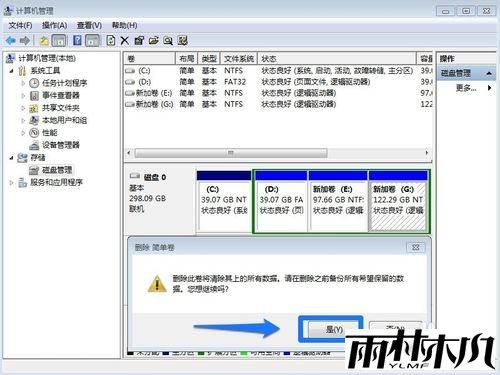The image size is (500, 375).
Task: Select the (C:) 39.07 GB partition block
Action: pos(224,201)
